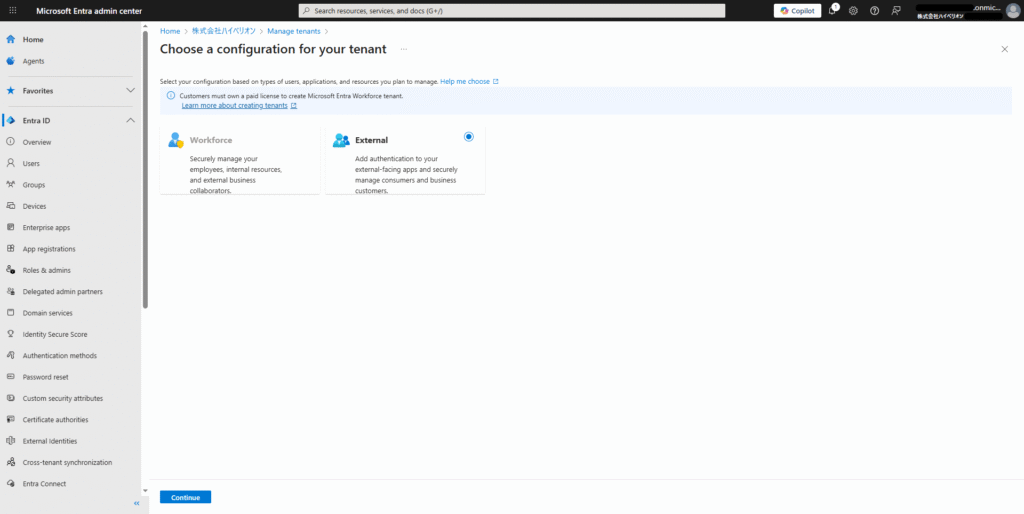Screen dimensions: 1024x514
Task: Click the Devices sidebar icon
Action: coord(11,206)
